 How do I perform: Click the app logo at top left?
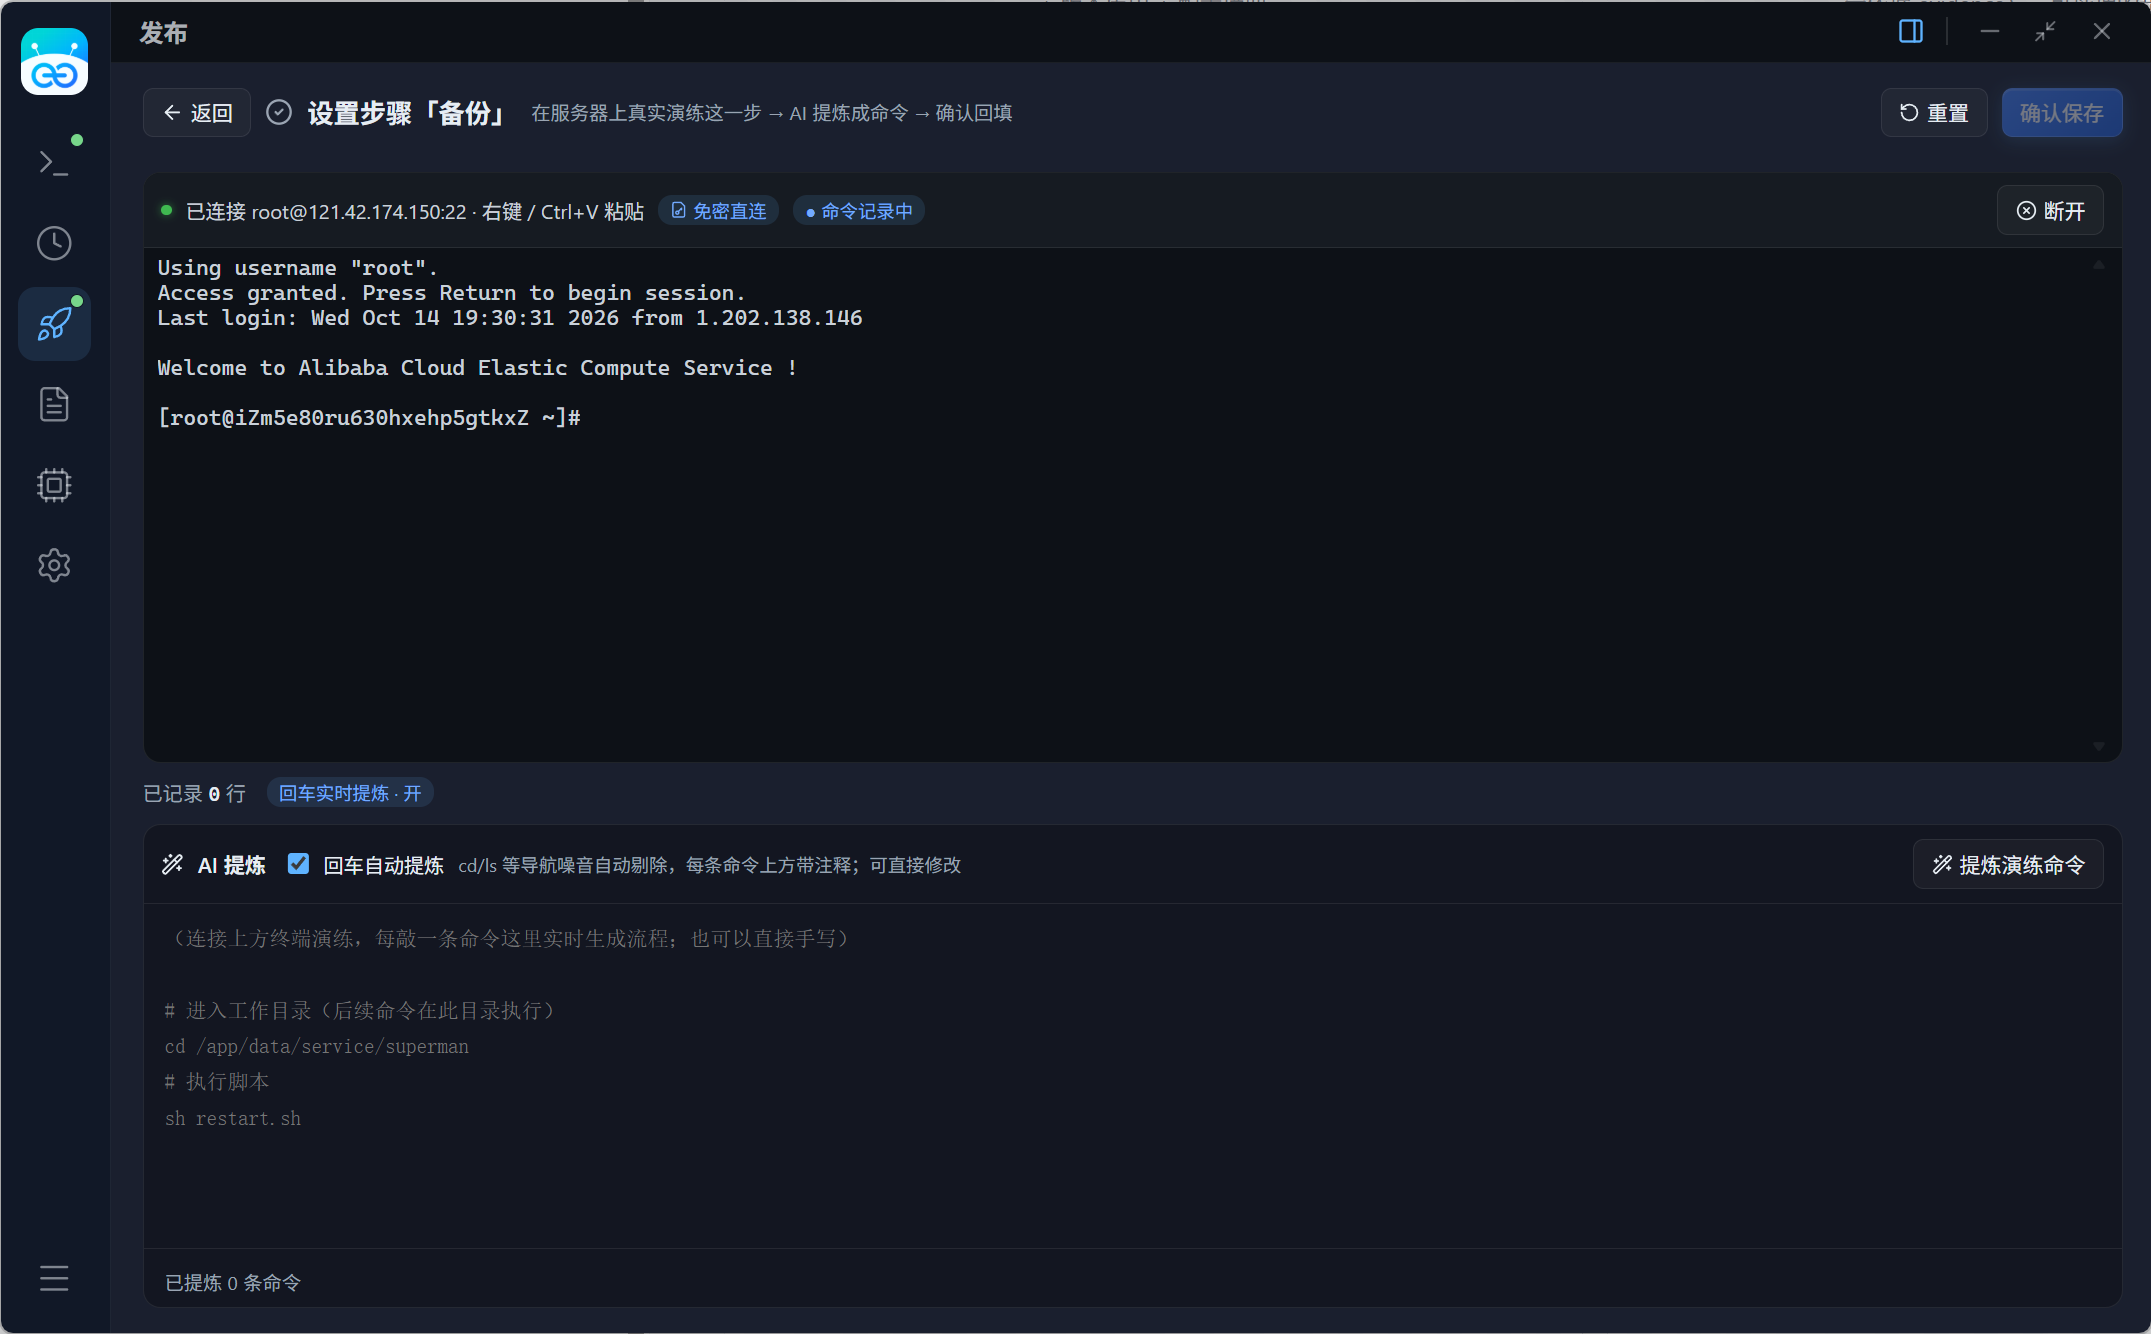[x=54, y=61]
